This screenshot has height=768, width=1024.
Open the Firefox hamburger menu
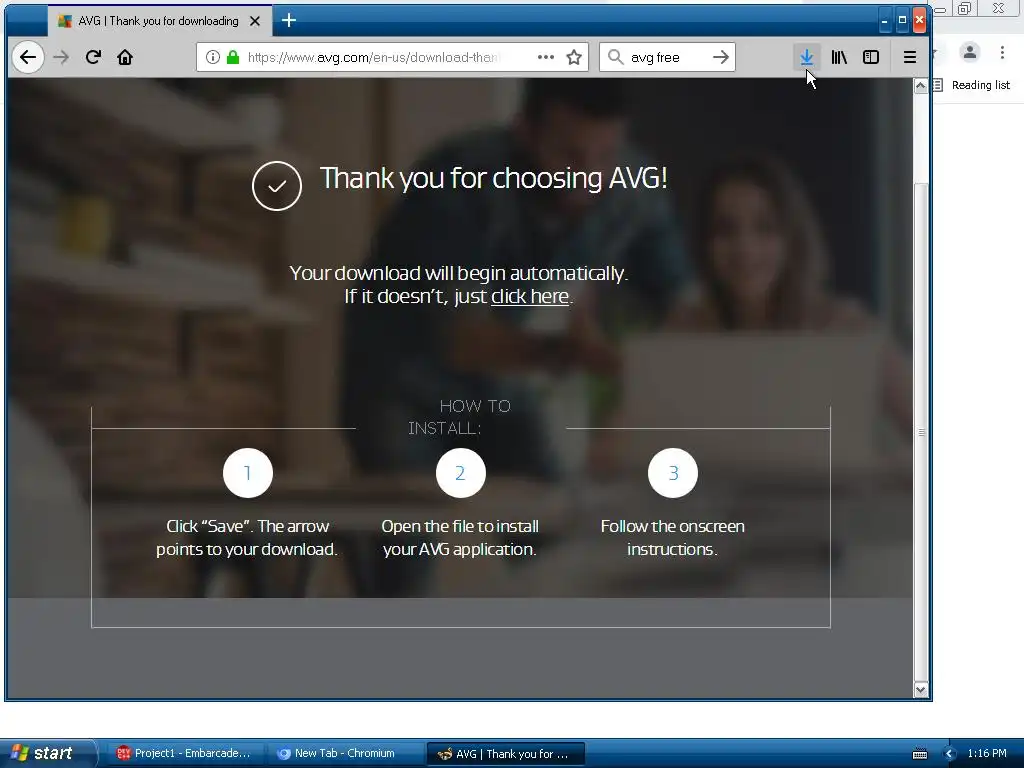tap(909, 57)
